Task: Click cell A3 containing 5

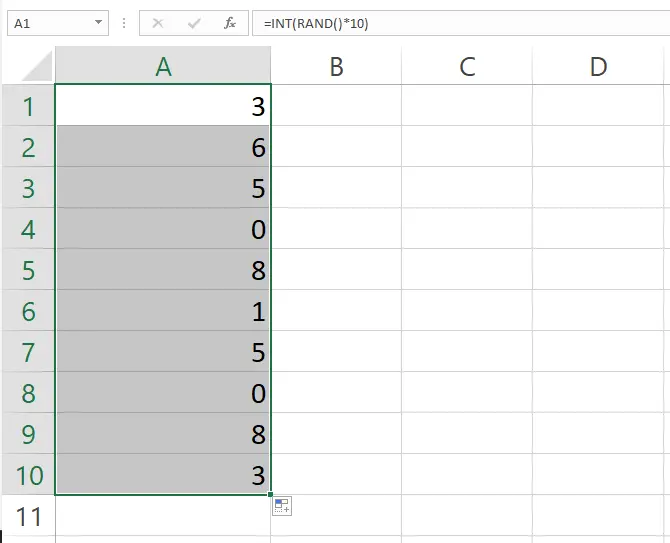Action: [163, 188]
